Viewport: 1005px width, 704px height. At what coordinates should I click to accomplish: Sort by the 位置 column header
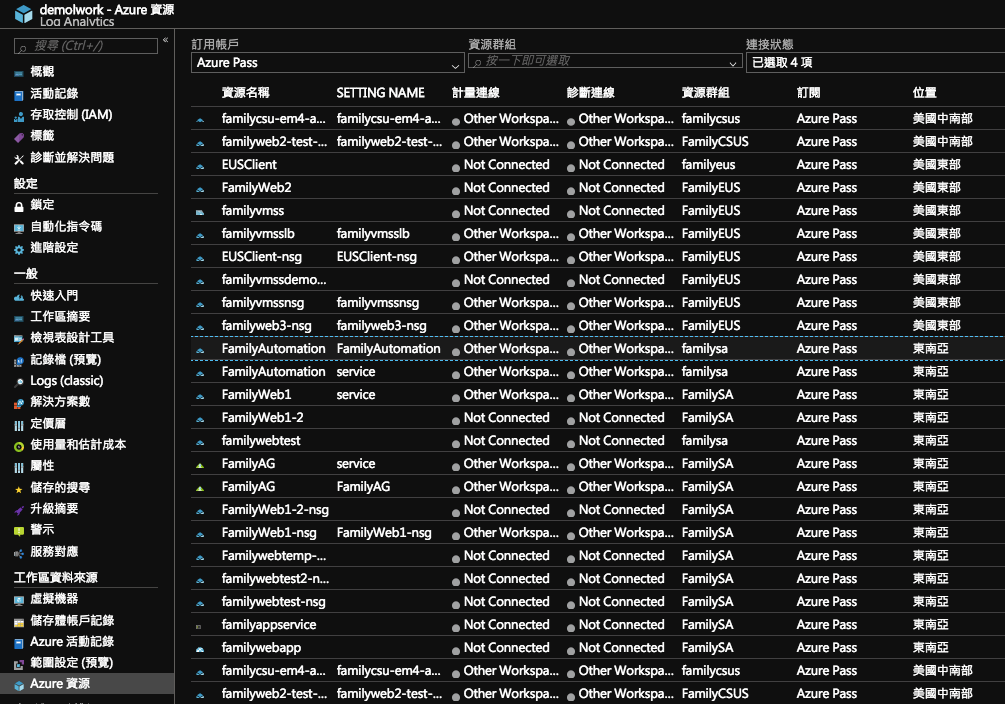click(924, 93)
